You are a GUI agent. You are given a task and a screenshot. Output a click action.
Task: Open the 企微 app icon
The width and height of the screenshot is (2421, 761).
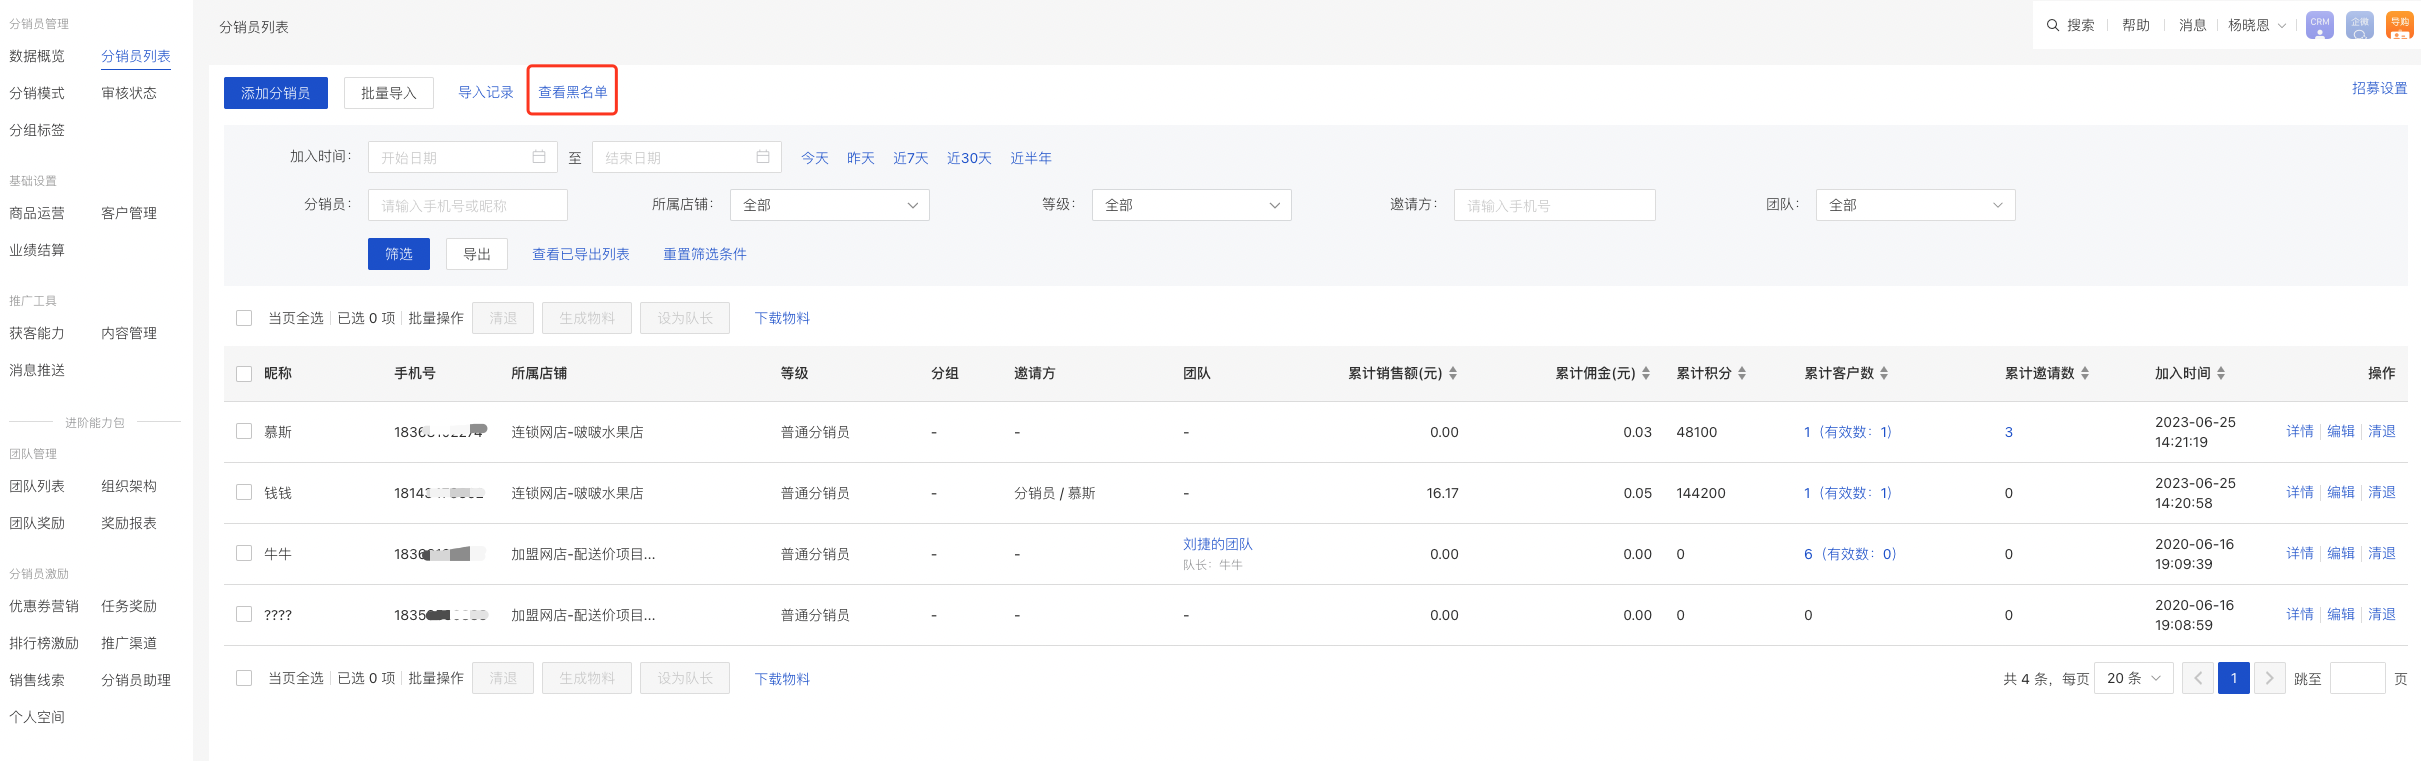pos(2359,26)
